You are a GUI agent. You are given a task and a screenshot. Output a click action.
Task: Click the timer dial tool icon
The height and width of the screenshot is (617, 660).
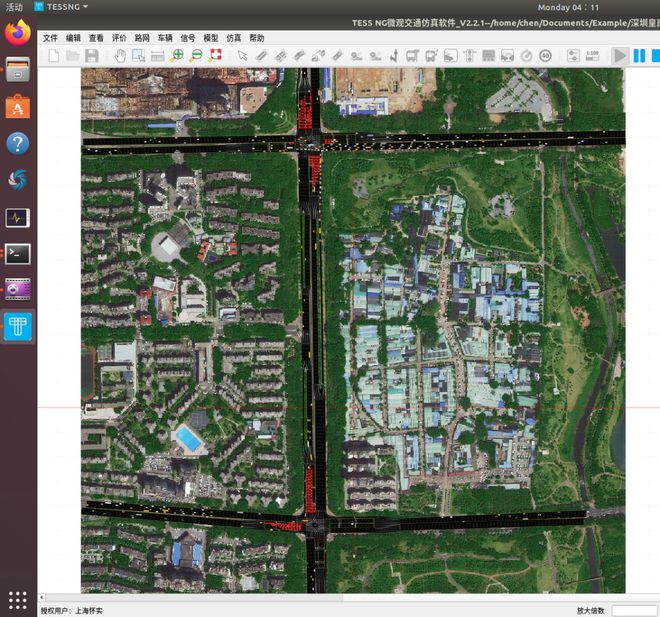526,56
